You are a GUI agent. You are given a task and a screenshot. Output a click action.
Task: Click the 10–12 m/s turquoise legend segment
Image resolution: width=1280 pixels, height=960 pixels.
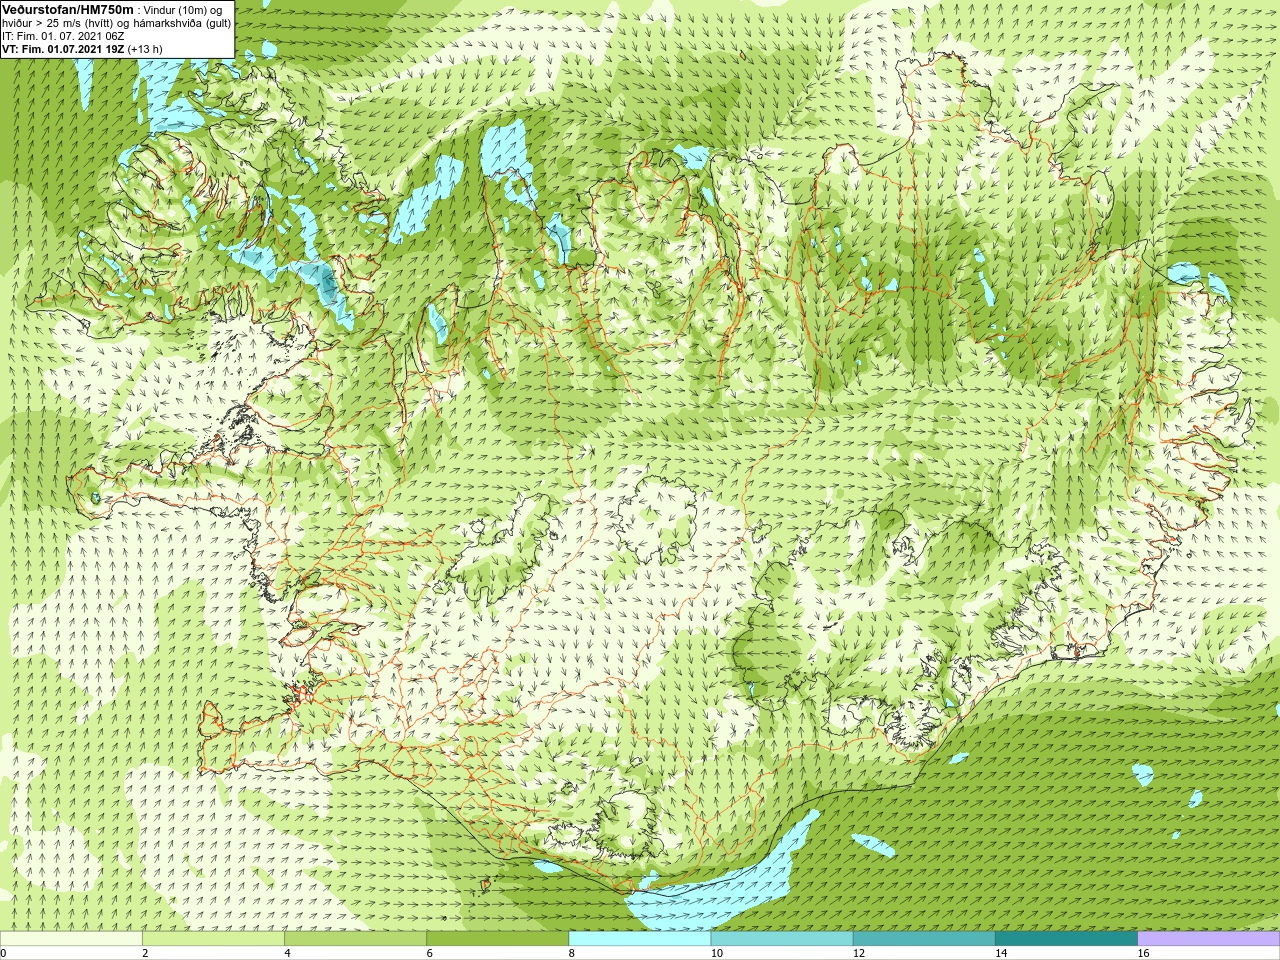tap(782, 939)
